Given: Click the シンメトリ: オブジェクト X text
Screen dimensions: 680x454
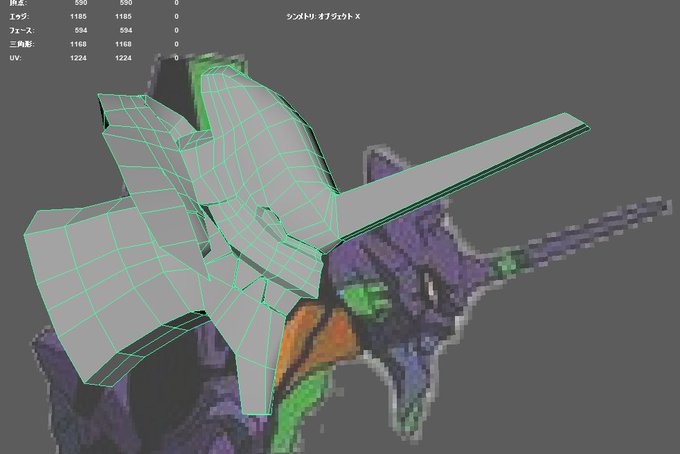Looking at the screenshot, I should [323, 16].
